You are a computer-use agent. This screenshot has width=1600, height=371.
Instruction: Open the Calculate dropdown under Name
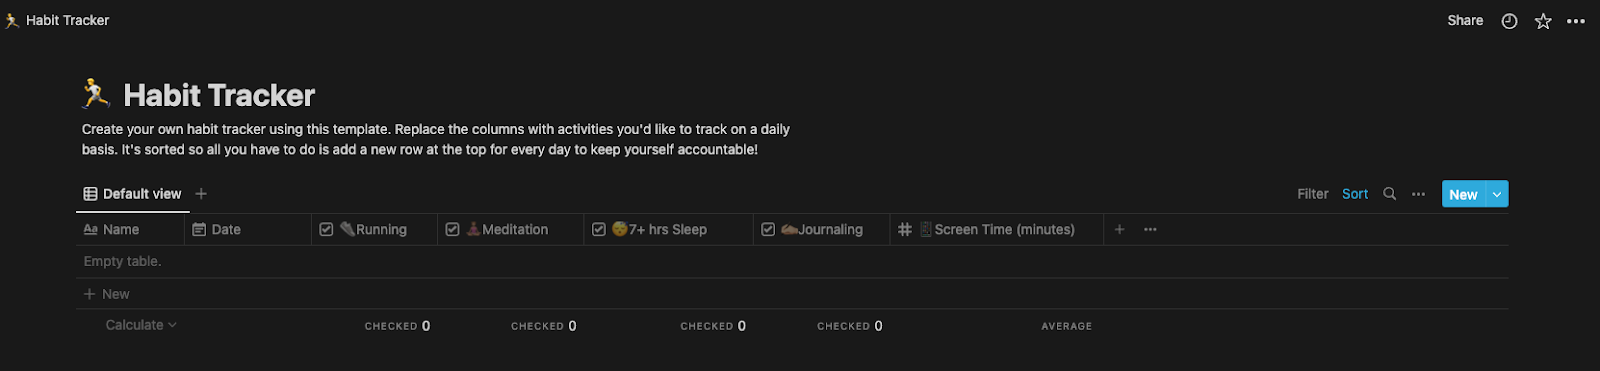coord(141,325)
